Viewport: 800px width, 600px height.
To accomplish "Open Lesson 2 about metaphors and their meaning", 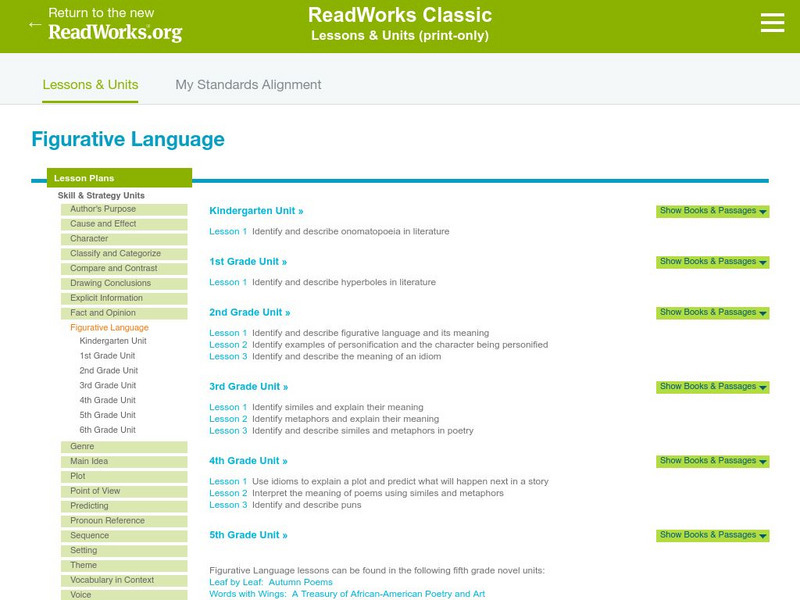I will (x=228, y=419).
